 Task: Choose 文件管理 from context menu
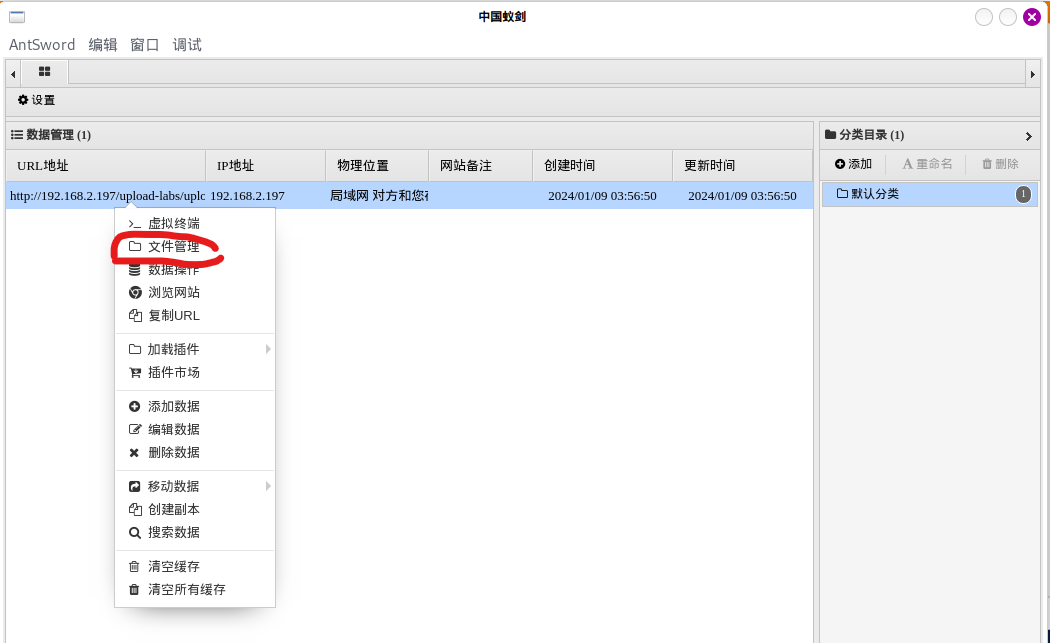pyautogui.click(x=195, y=246)
